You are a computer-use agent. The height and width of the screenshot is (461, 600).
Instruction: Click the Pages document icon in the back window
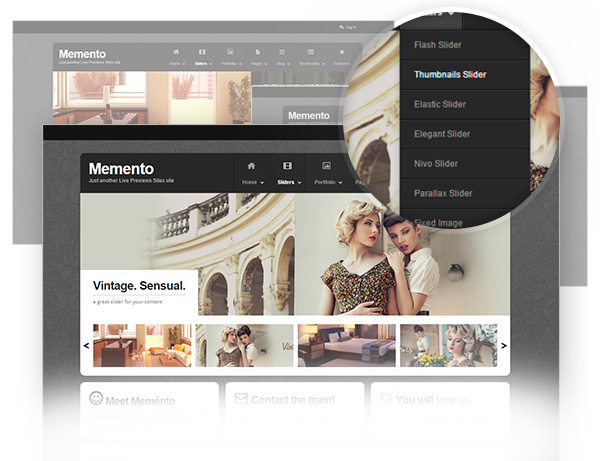pyautogui.click(x=258, y=52)
